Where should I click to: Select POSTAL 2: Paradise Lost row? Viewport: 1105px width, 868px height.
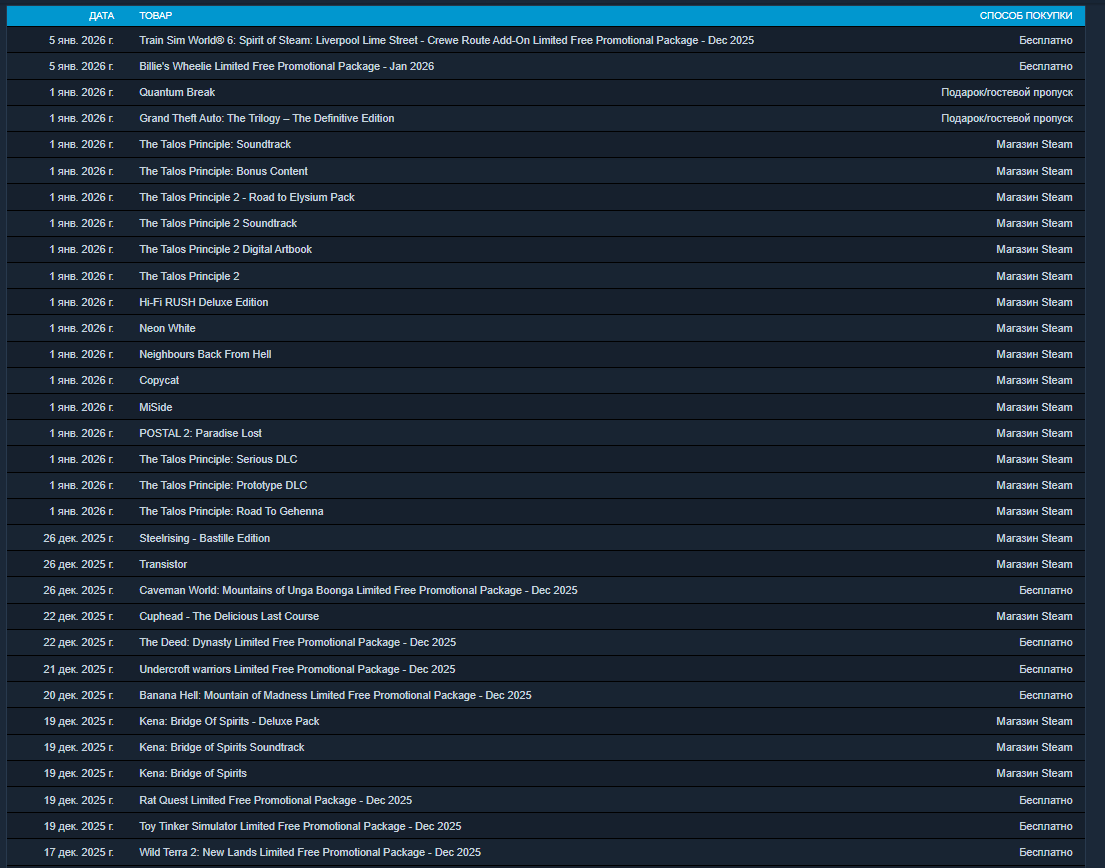(546, 433)
